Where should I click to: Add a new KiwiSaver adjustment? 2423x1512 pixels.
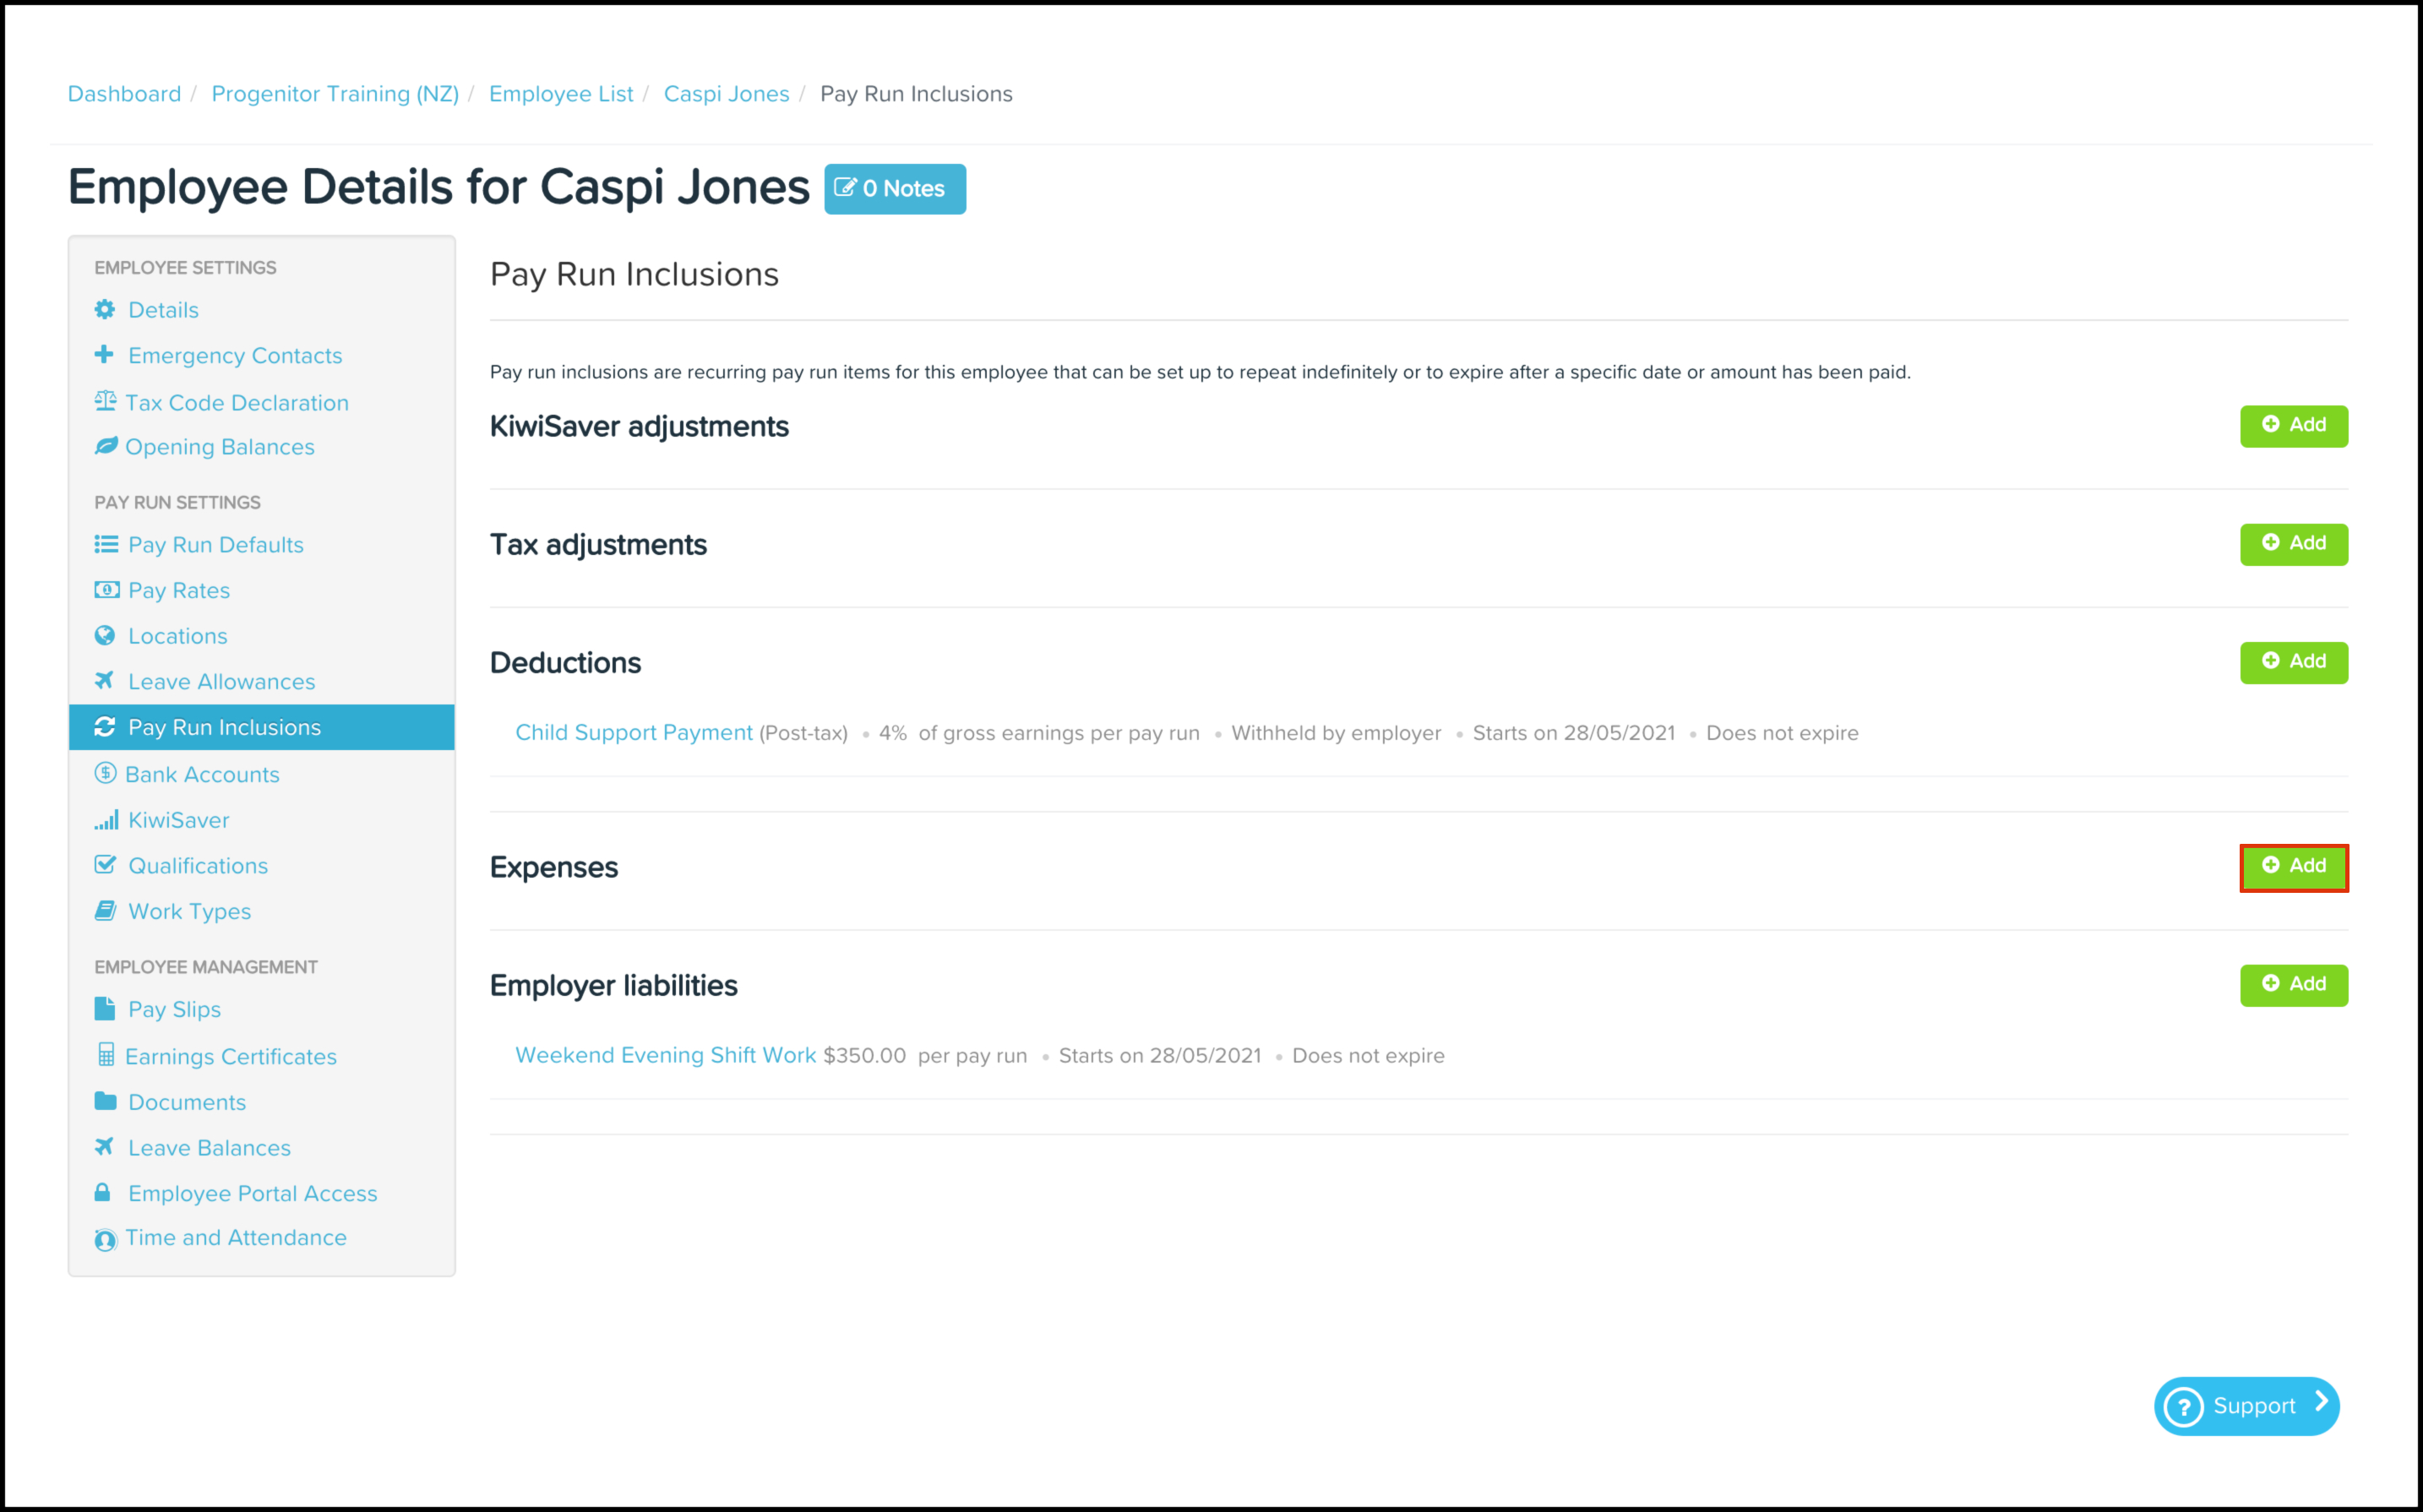pyautogui.click(x=2293, y=426)
